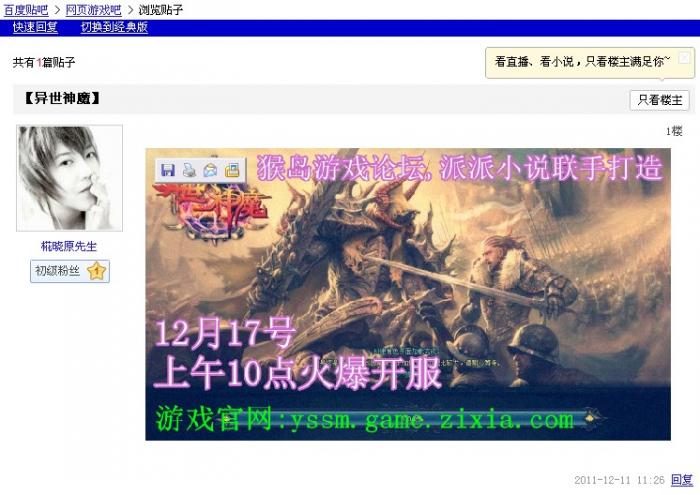Open the username link under the avatar
The height and width of the screenshot is (495, 700).
coord(69,246)
